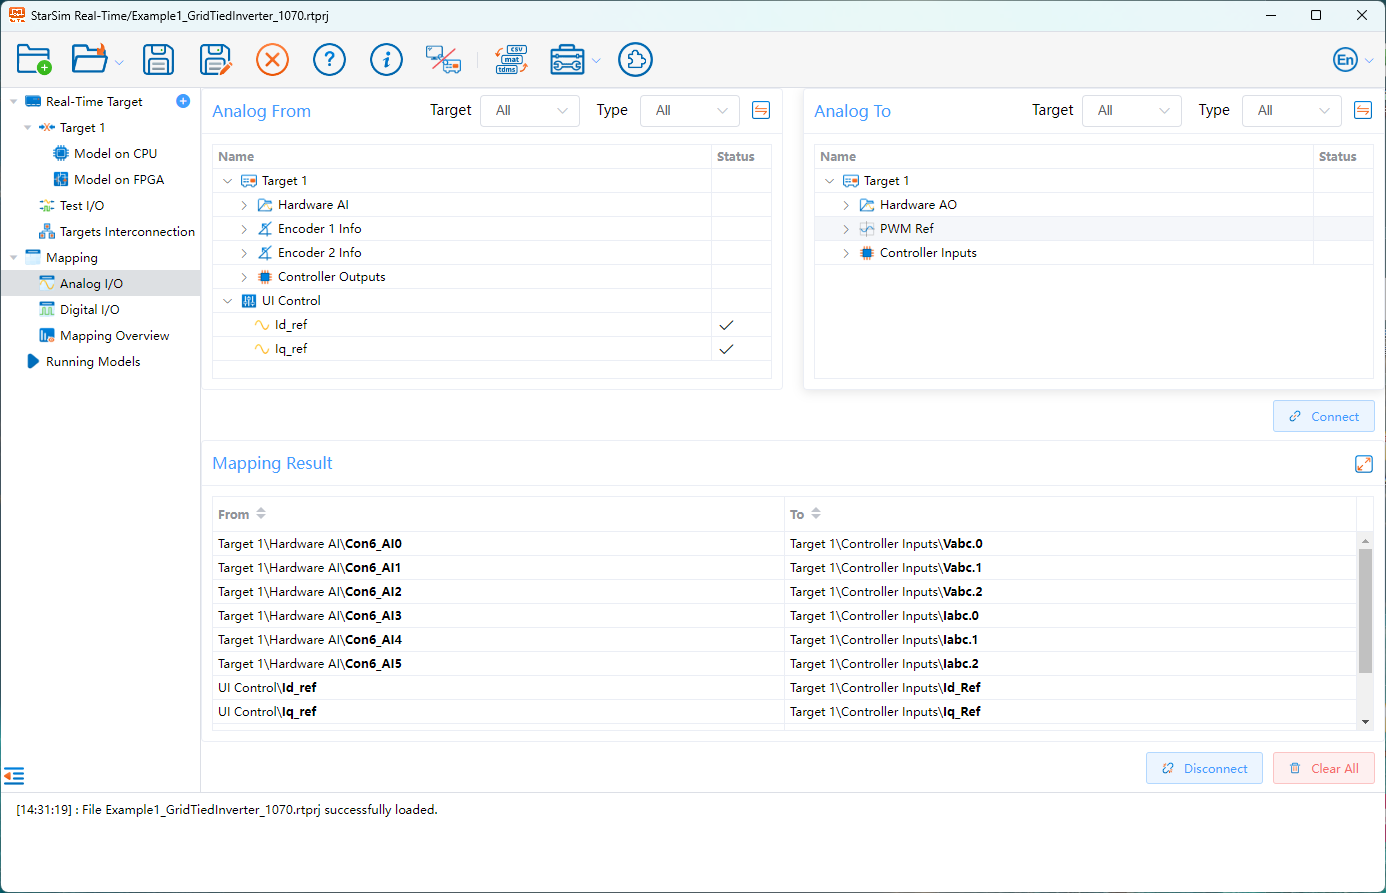Open Analog To Target dropdown
The height and width of the screenshot is (893, 1386).
coord(1132,111)
